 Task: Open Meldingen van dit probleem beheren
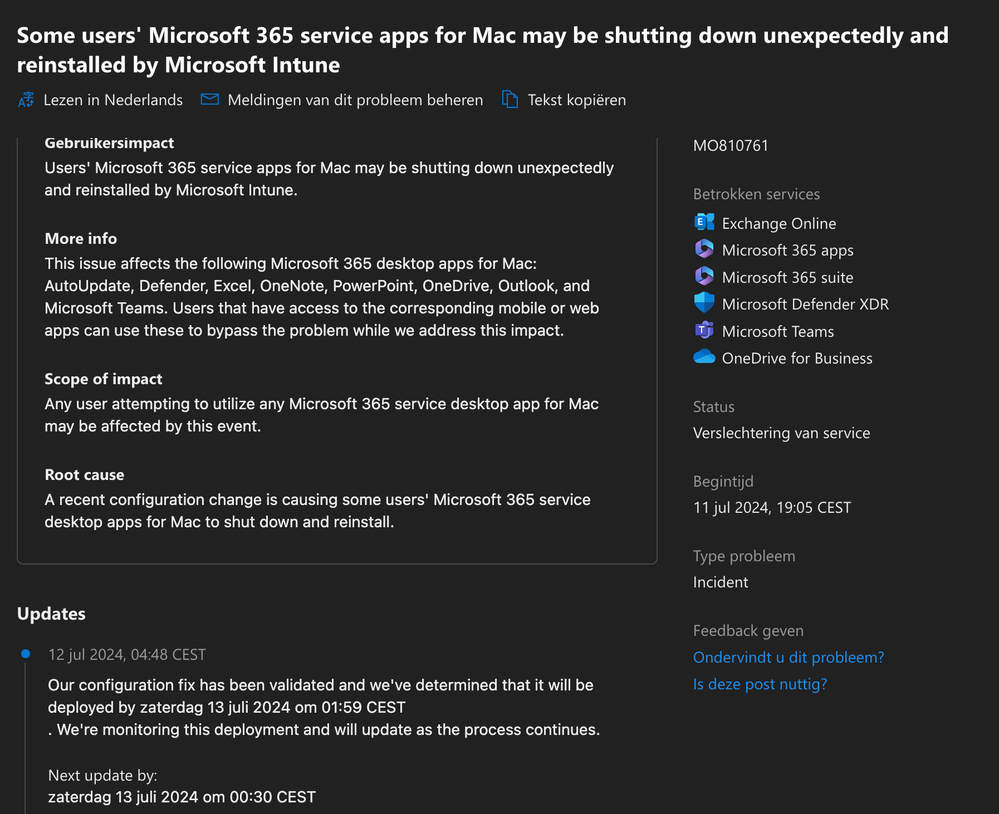click(x=355, y=100)
